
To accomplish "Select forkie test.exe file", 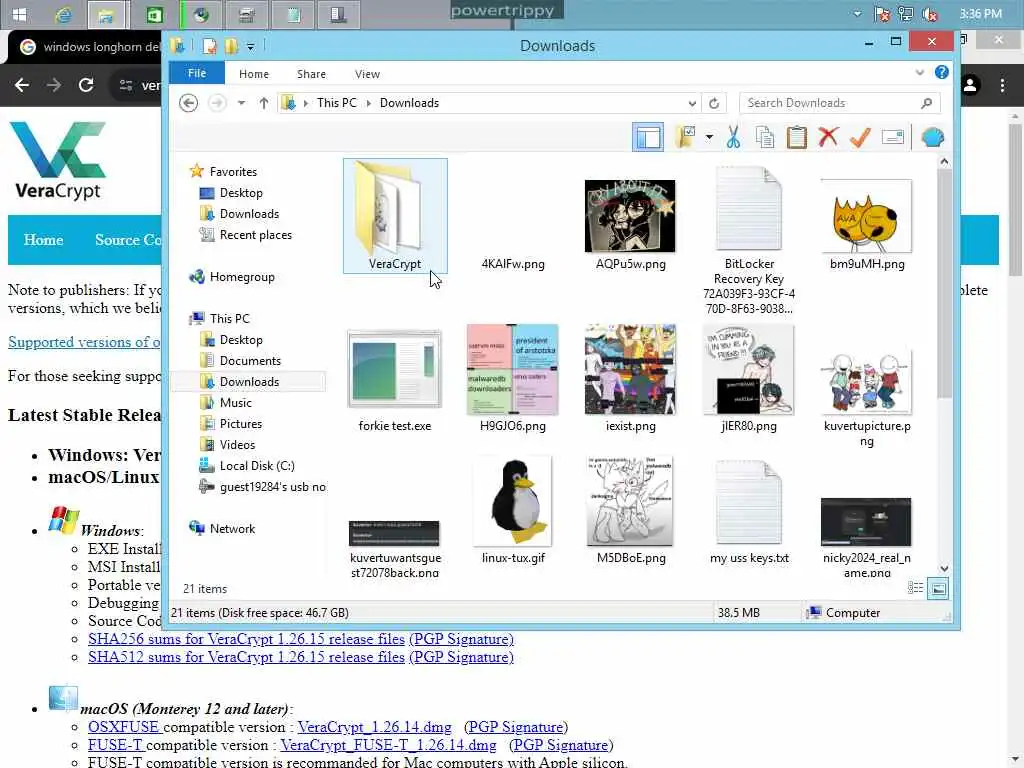I will [x=394, y=380].
